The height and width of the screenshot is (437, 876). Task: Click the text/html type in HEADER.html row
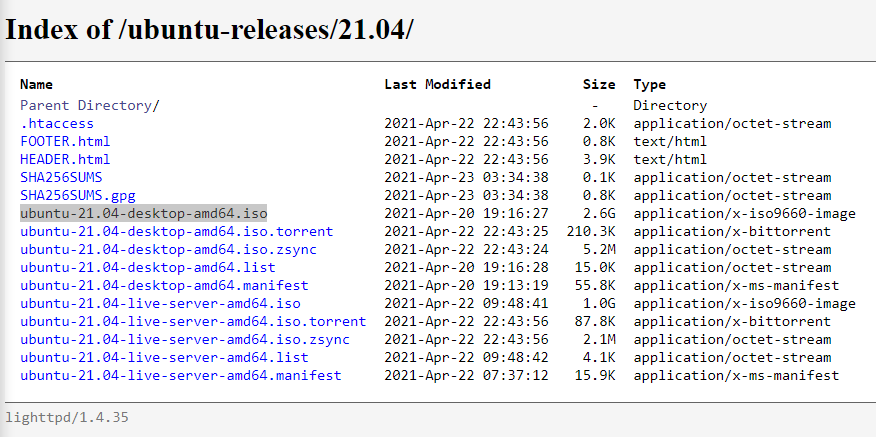point(670,159)
